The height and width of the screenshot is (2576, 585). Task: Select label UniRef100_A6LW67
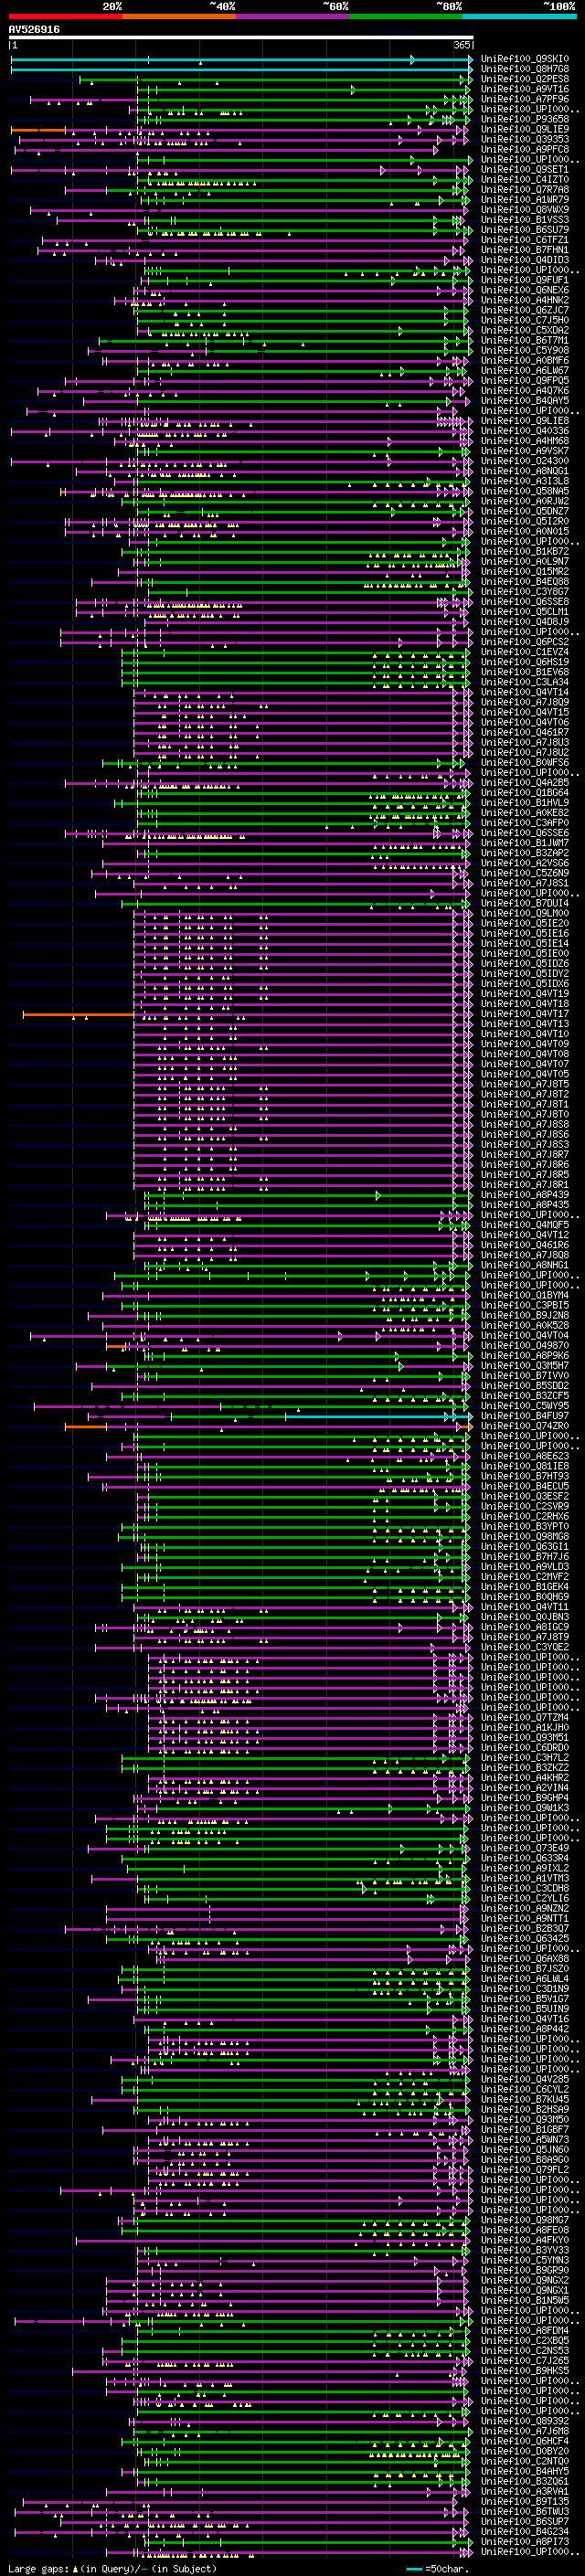tap(525, 370)
